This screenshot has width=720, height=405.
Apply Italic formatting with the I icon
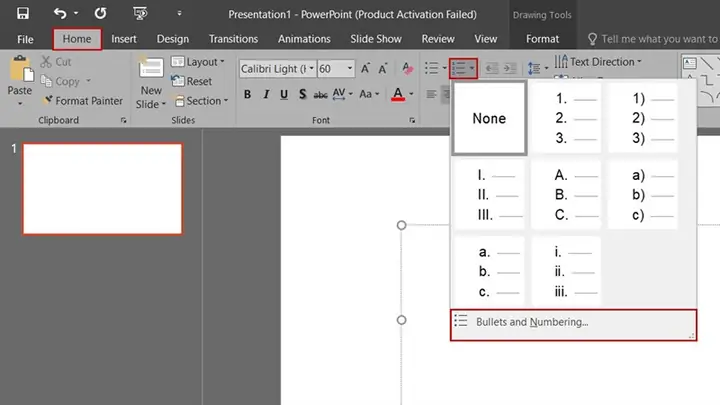click(265, 95)
